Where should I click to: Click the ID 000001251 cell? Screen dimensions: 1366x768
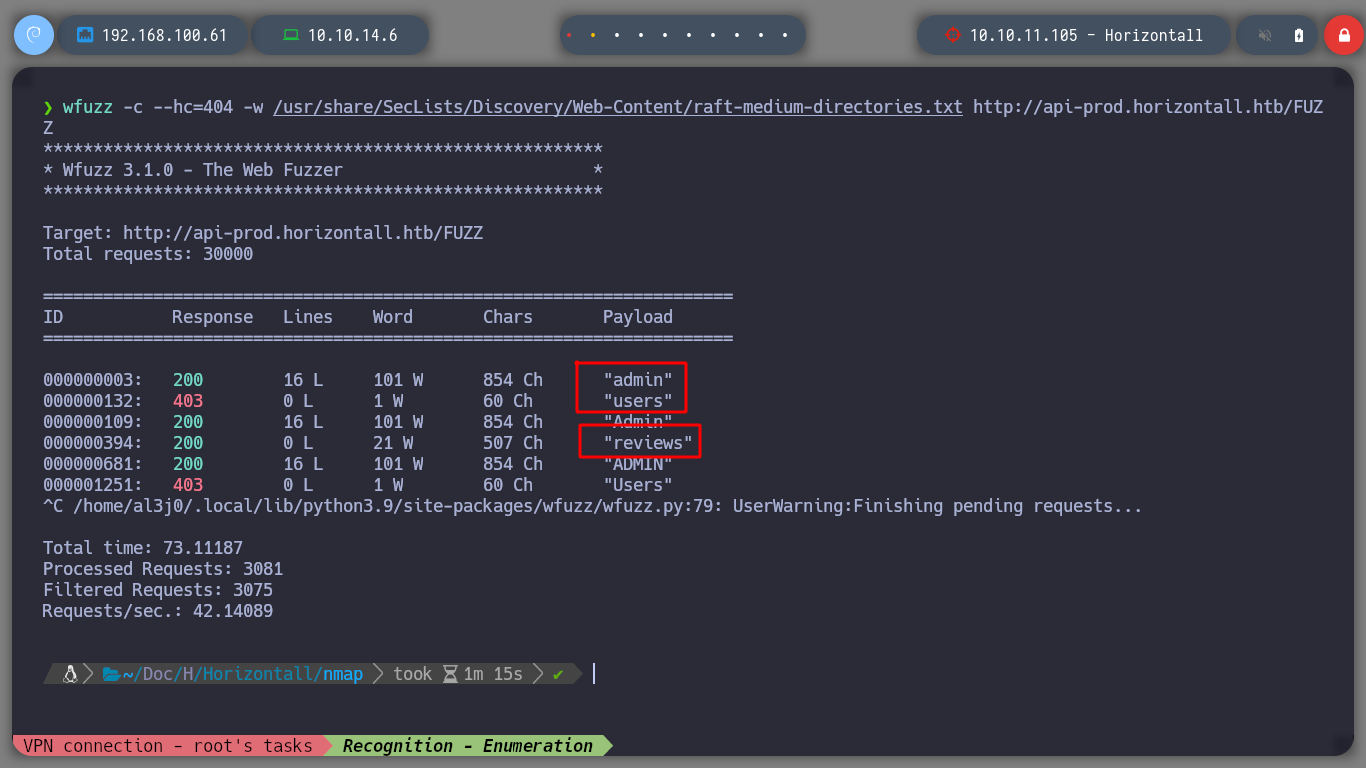[x=93, y=485]
